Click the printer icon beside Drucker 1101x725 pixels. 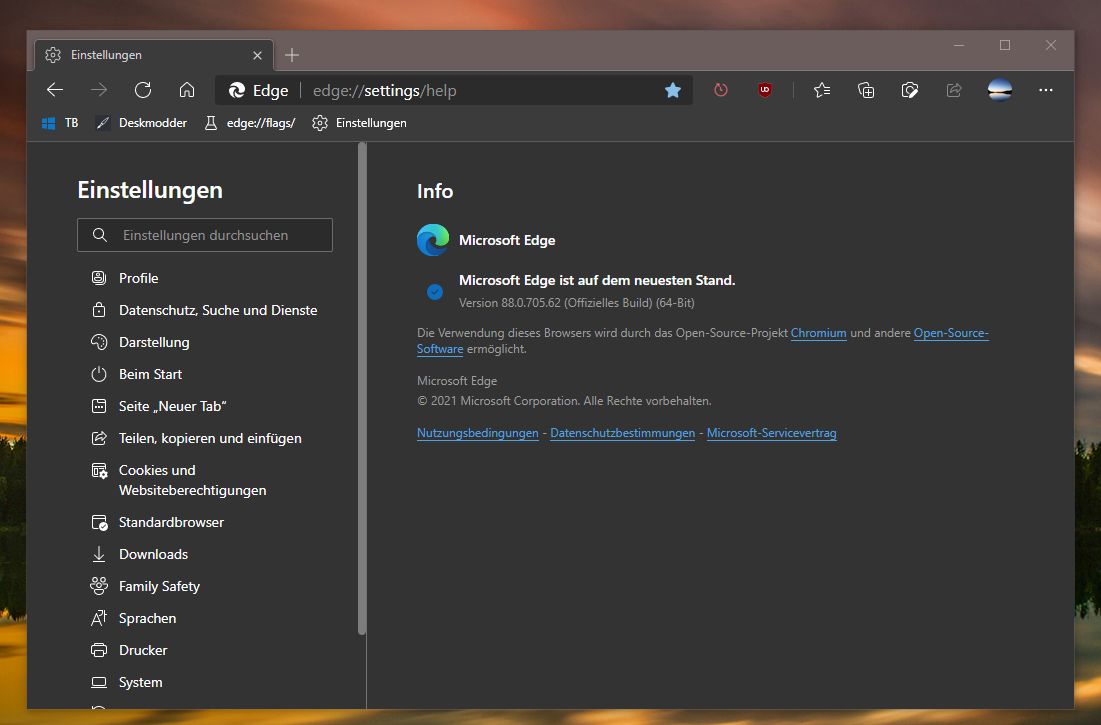[x=99, y=651]
